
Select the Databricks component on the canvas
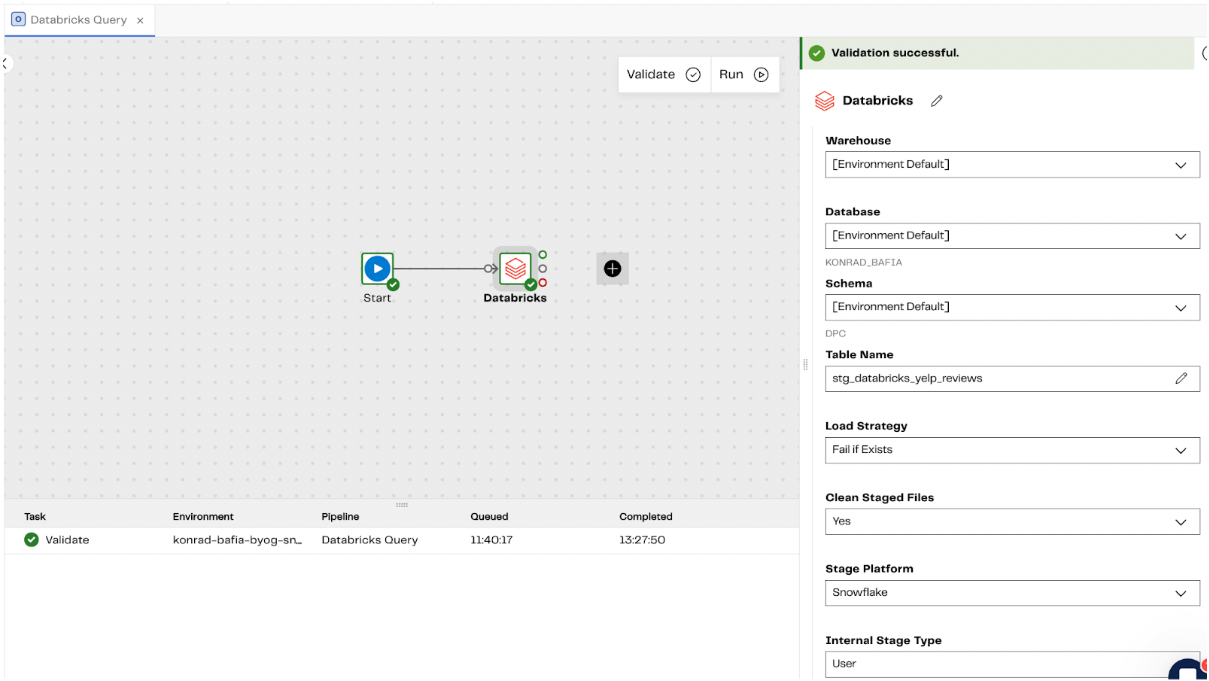[515, 266]
